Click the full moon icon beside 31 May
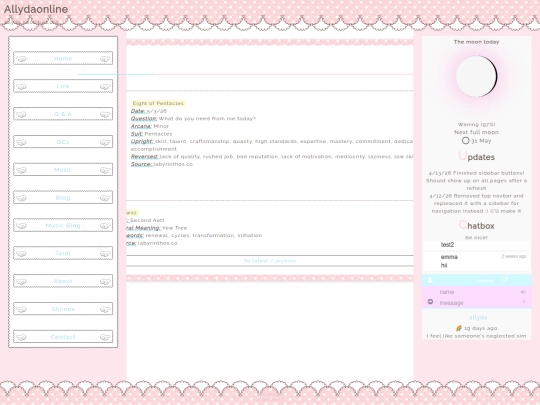 (465, 141)
